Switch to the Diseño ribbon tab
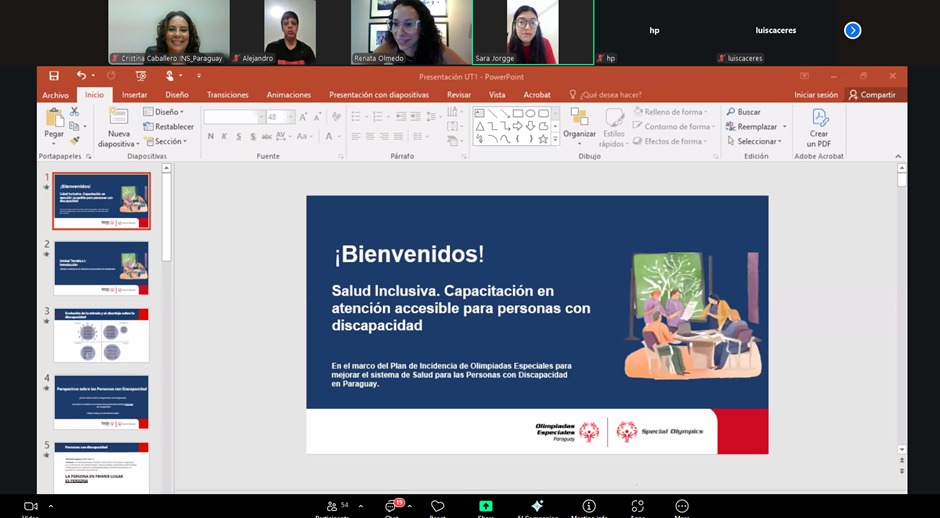Screen dimensions: 940x518 pyautogui.click(x=177, y=95)
